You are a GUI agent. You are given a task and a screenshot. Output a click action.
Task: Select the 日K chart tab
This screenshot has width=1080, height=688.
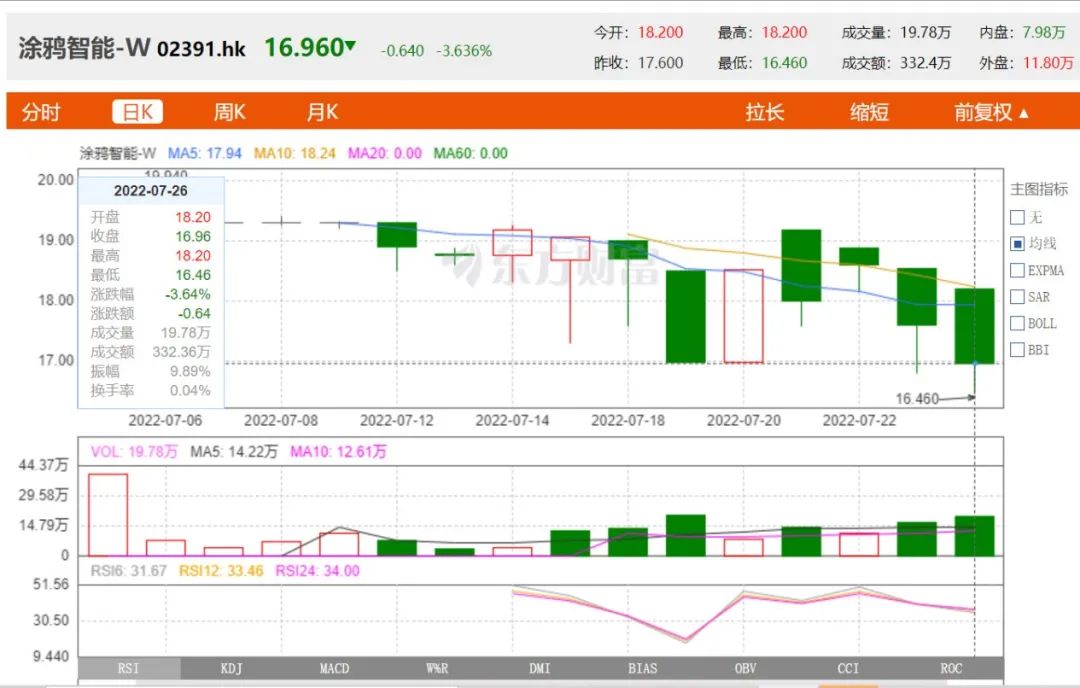[137, 112]
